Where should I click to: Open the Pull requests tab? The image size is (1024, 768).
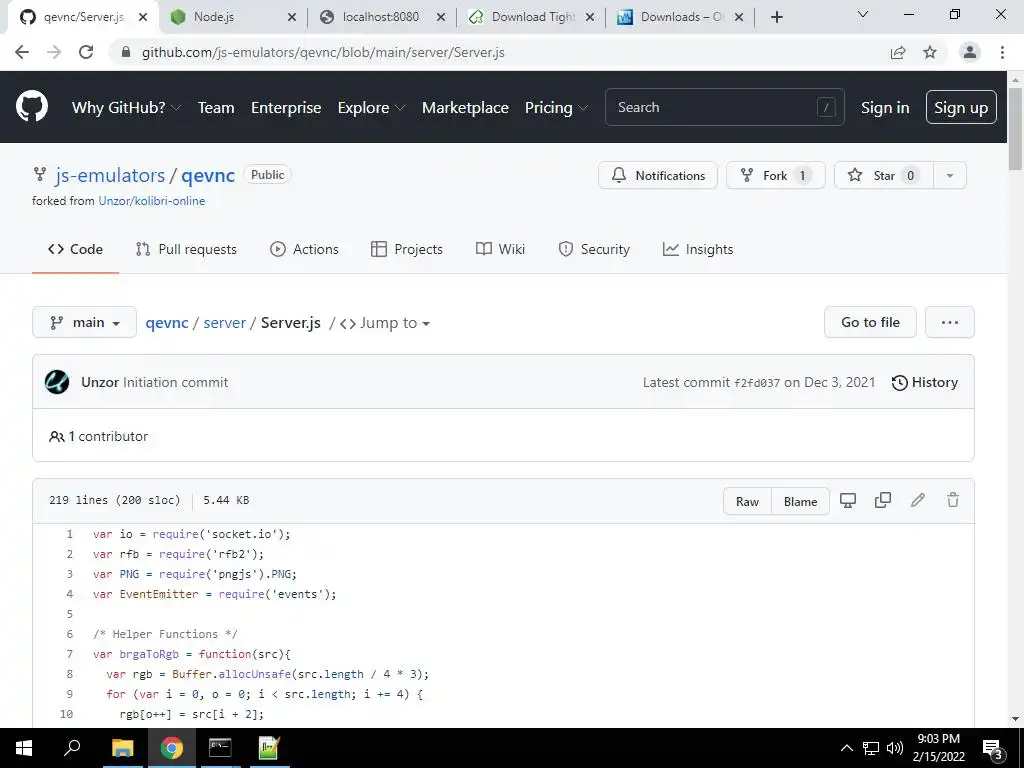coord(186,249)
